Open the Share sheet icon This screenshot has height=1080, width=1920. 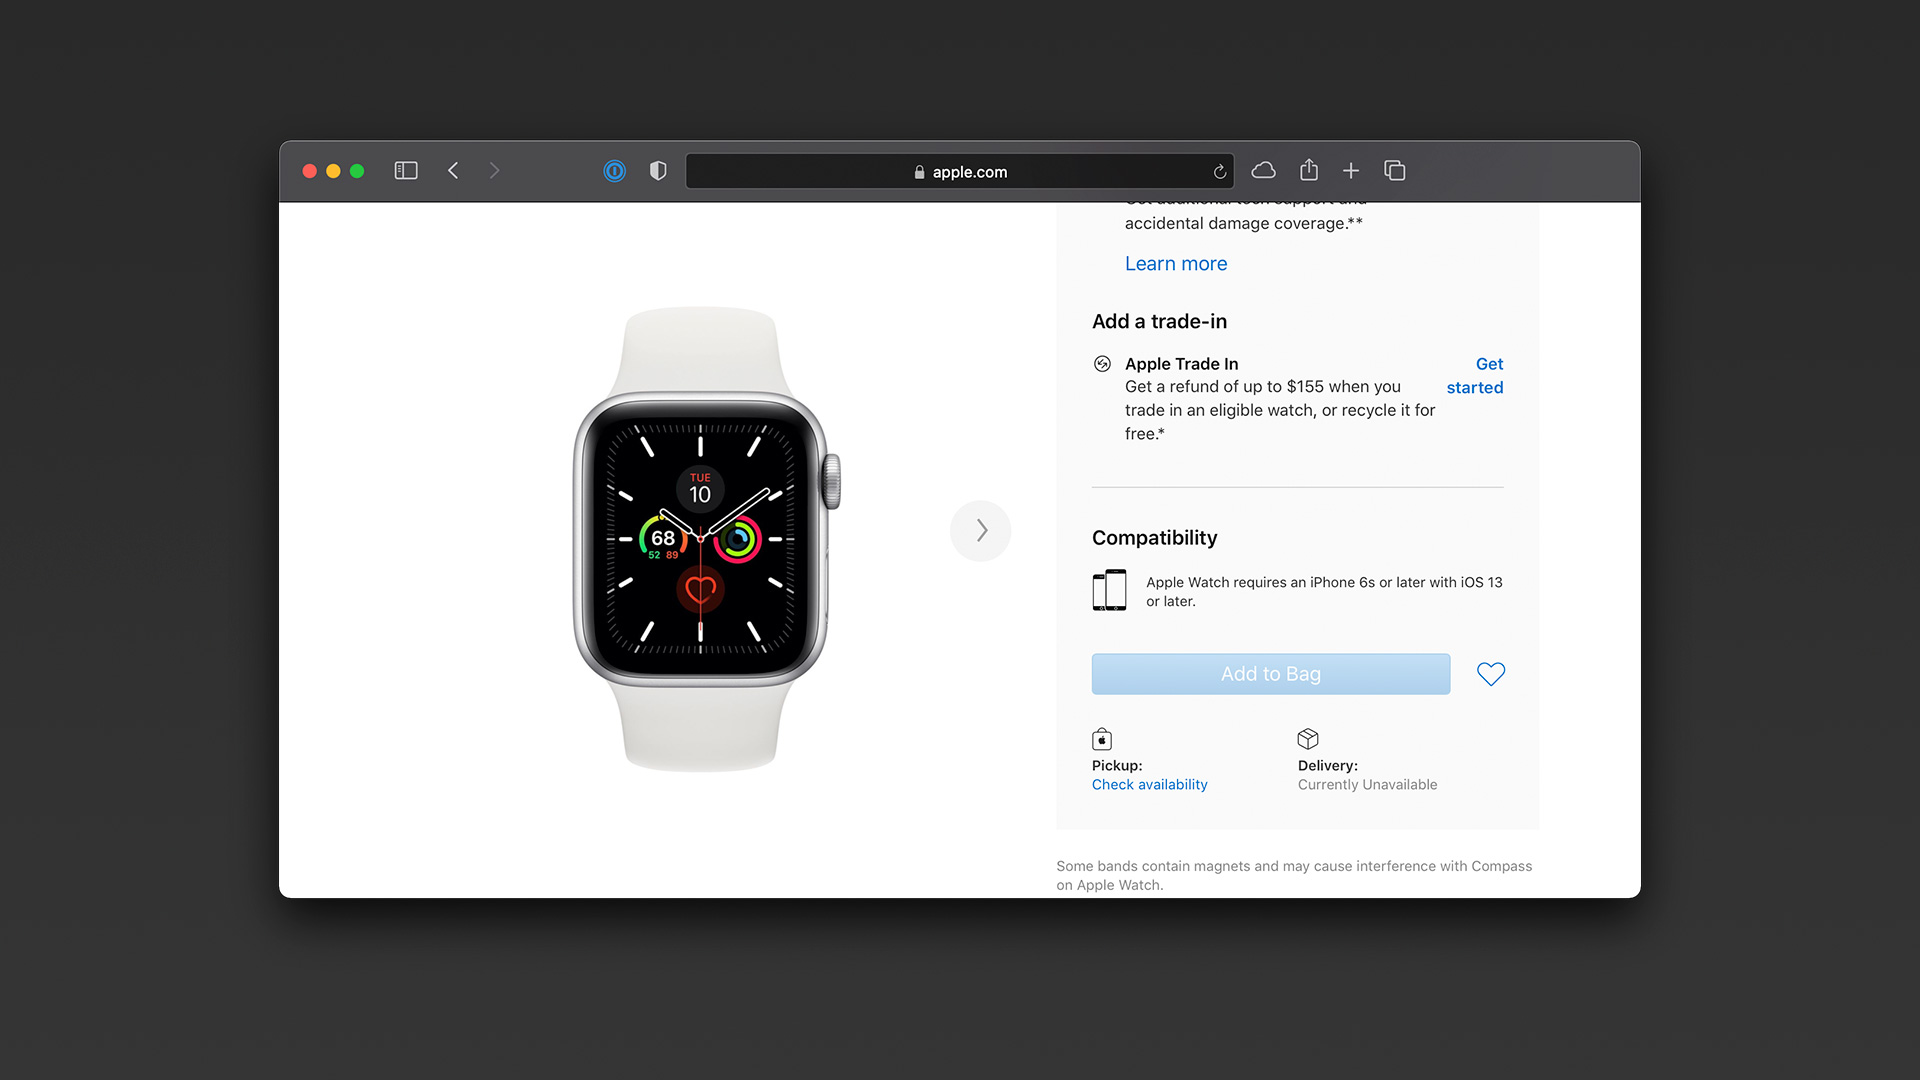pyautogui.click(x=1309, y=170)
